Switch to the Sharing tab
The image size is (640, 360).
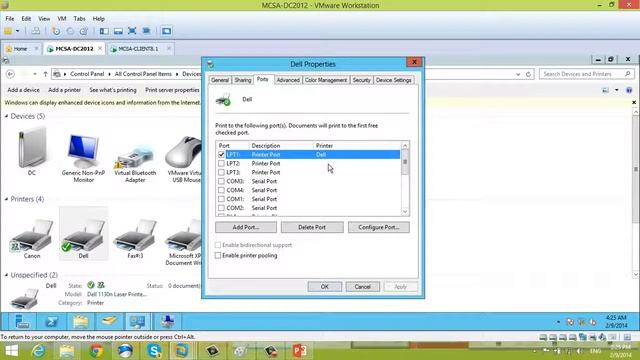click(242, 80)
